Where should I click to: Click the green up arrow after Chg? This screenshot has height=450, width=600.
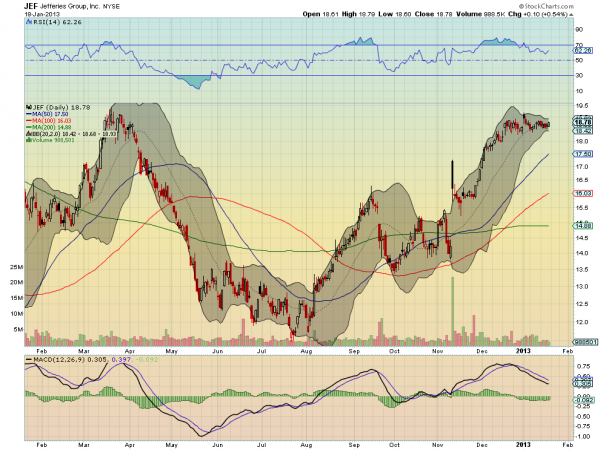pyautogui.click(x=571, y=15)
